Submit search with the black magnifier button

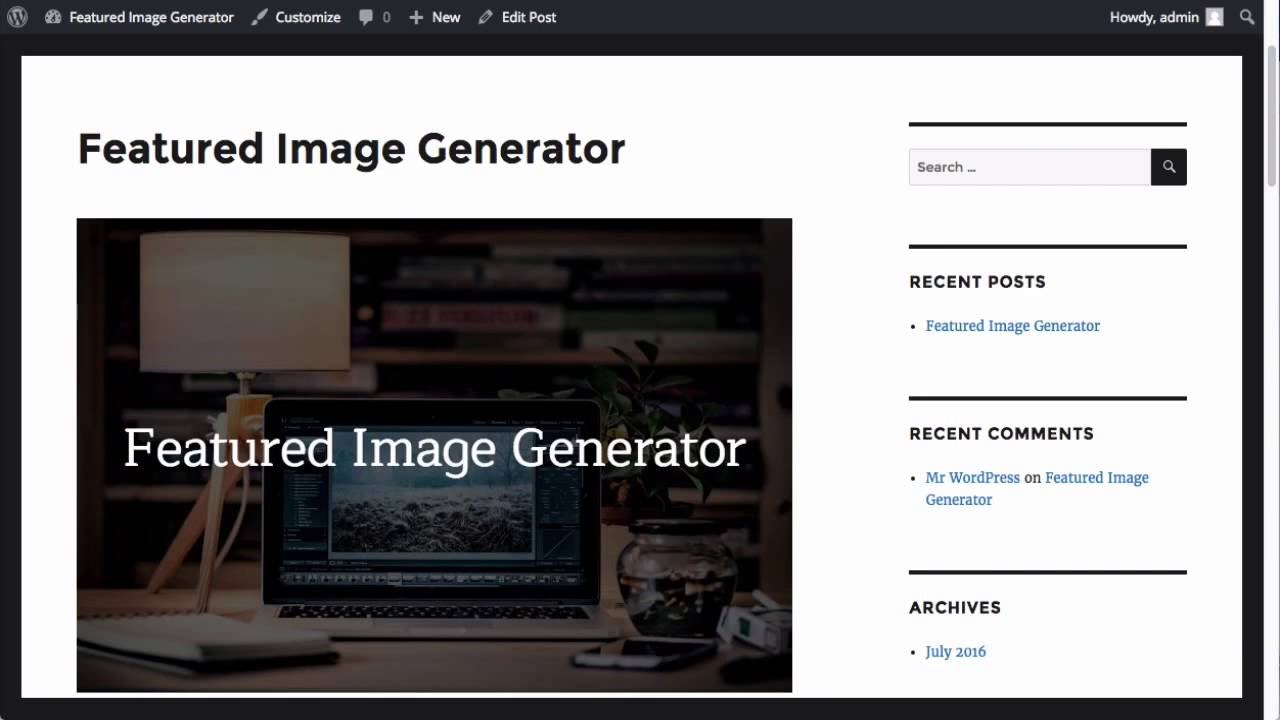[x=1169, y=167]
